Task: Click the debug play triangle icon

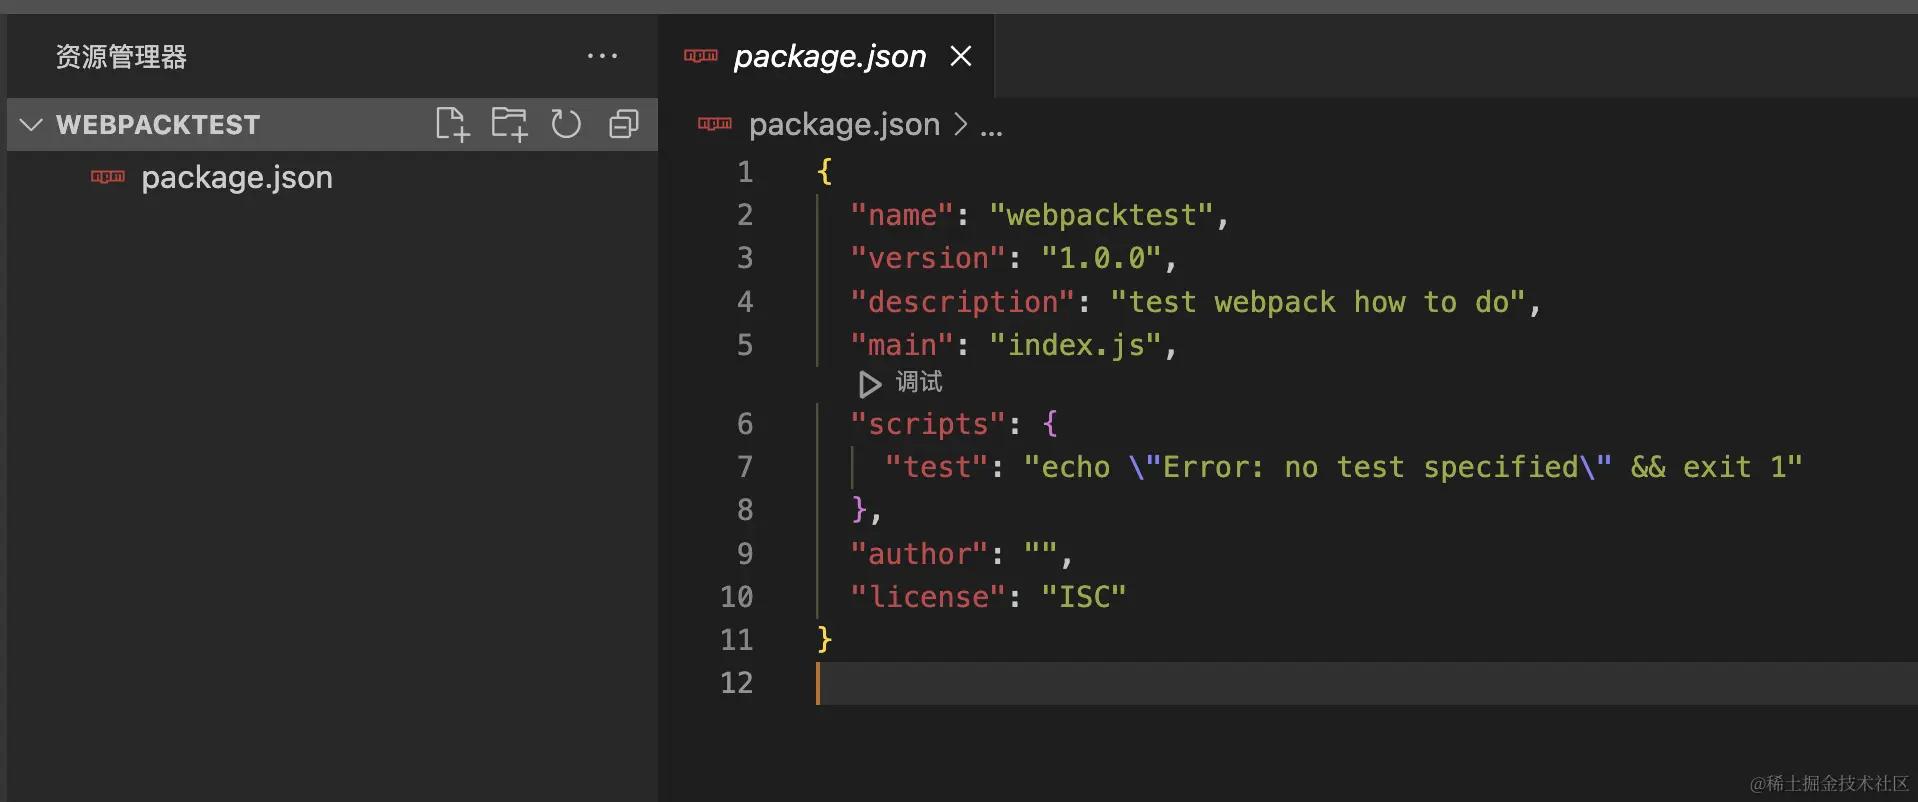Action: pyautogui.click(x=869, y=384)
